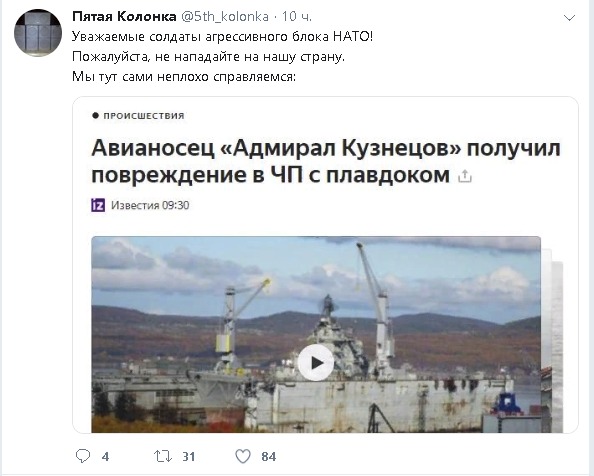Click the black dot before ПРОИСШЕСТВИЯ
This screenshot has width=594, height=476.
tap(95, 115)
